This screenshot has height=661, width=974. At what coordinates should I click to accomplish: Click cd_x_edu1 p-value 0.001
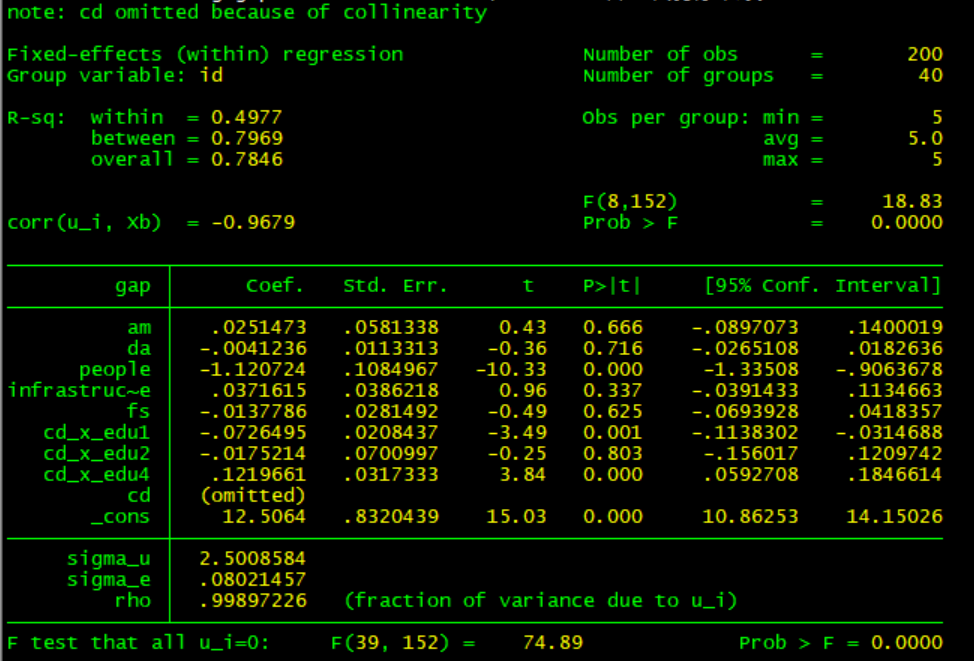[612, 432]
